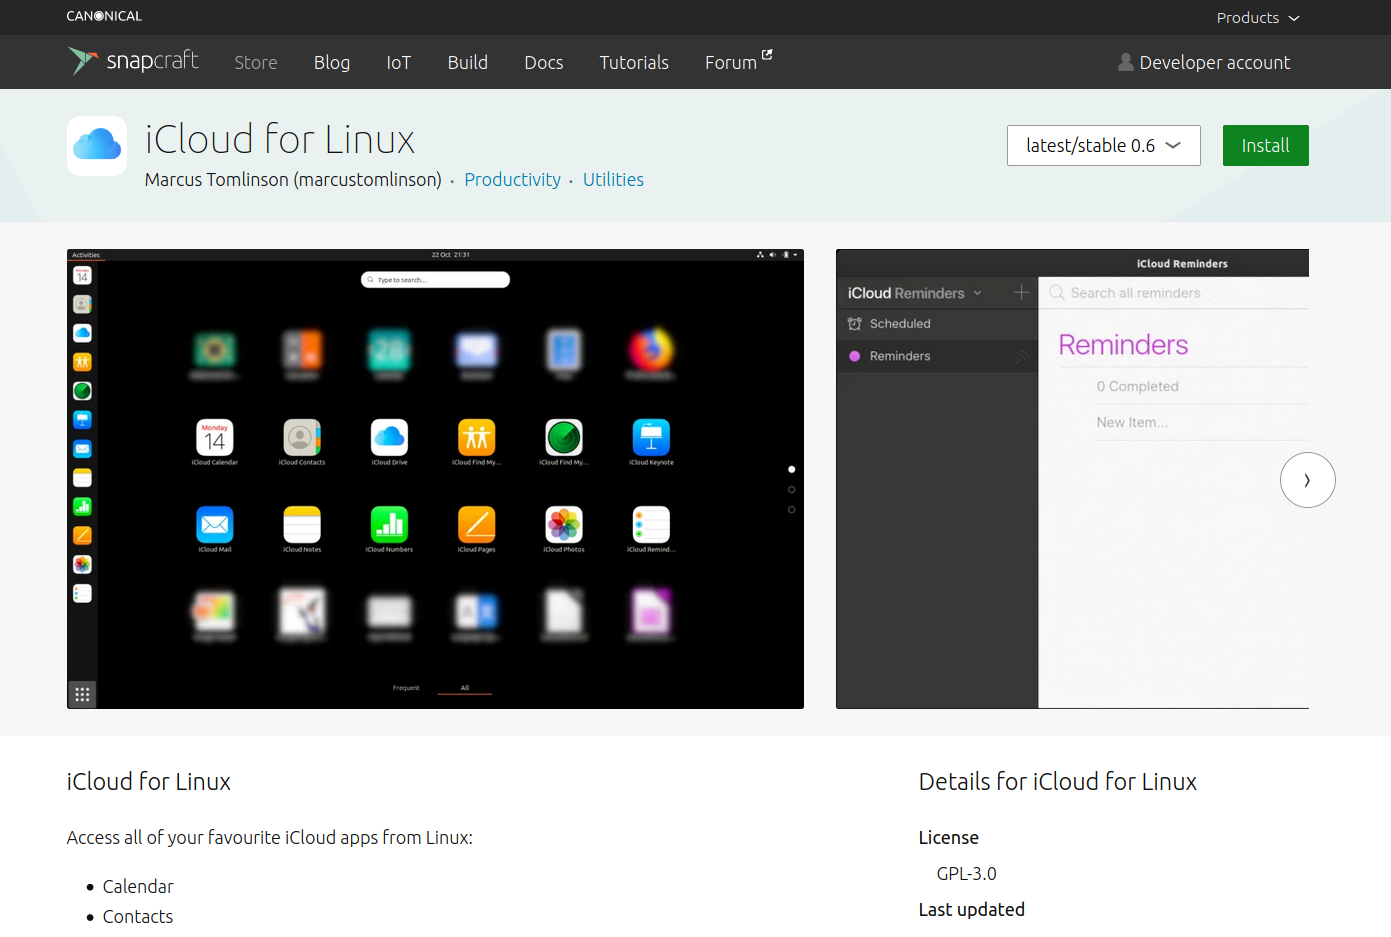The image size is (1391, 937).
Task: Click the external link icon beside Forum
Action: [x=767, y=55]
